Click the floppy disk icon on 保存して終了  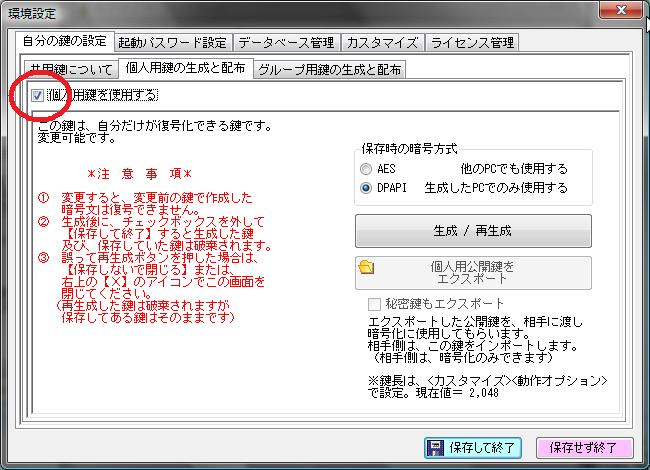click(x=435, y=448)
